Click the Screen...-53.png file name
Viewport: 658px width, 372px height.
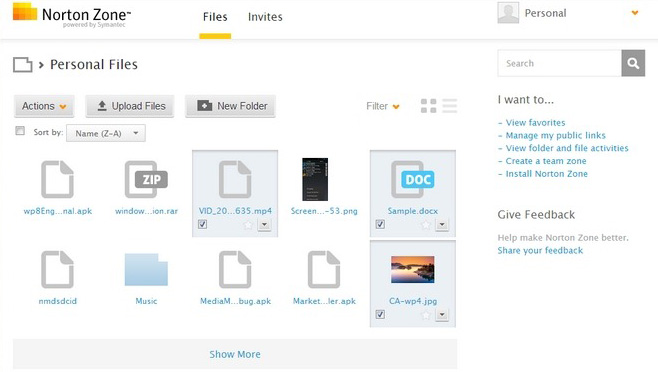pyautogui.click(x=324, y=211)
